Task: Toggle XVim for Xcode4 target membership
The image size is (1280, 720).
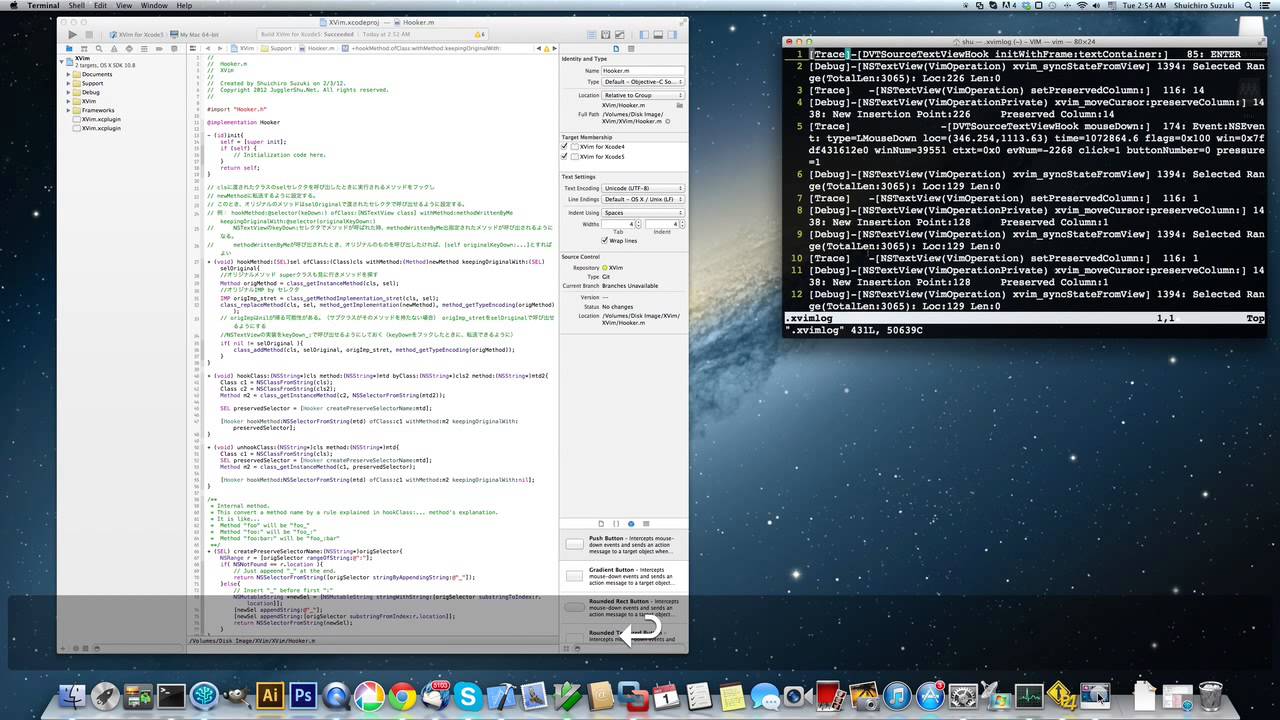Action: (x=564, y=146)
